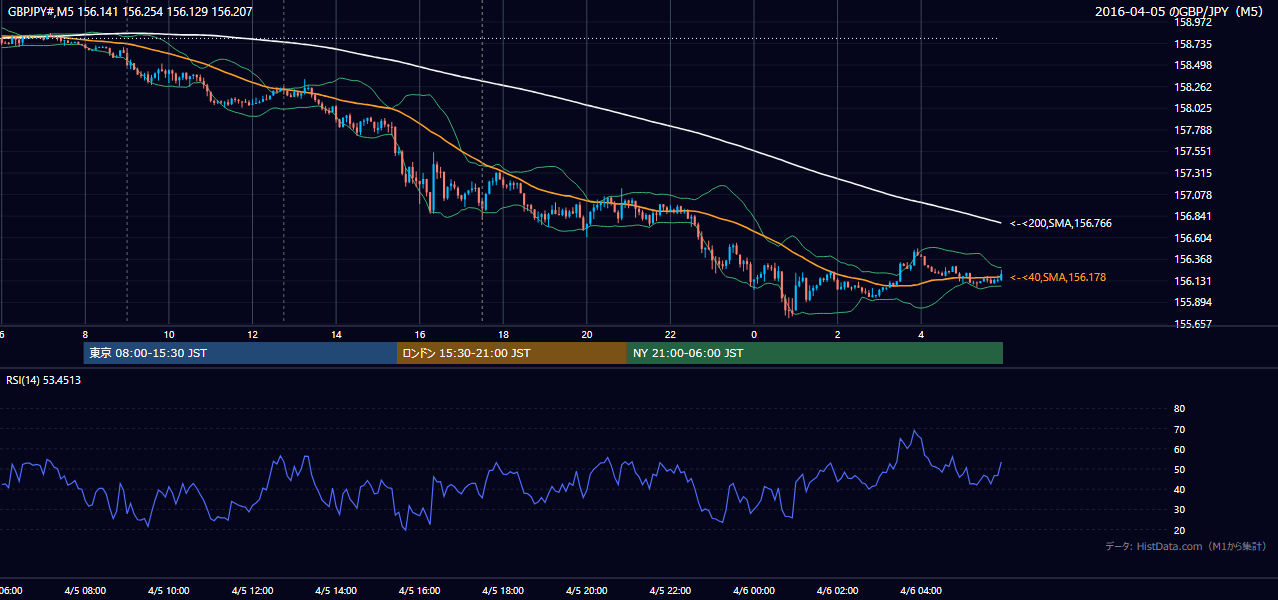
Task: Click price axis label 157.551
Action: 1192,151
